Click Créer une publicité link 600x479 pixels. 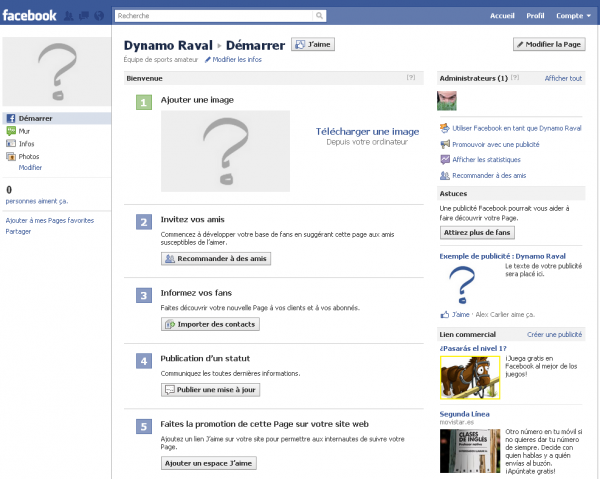(x=554, y=335)
